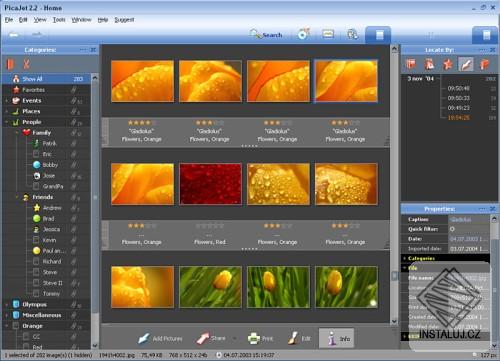Click the Favorites star icon
The width and height of the screenshot is (500, 361).
point(16,90)
